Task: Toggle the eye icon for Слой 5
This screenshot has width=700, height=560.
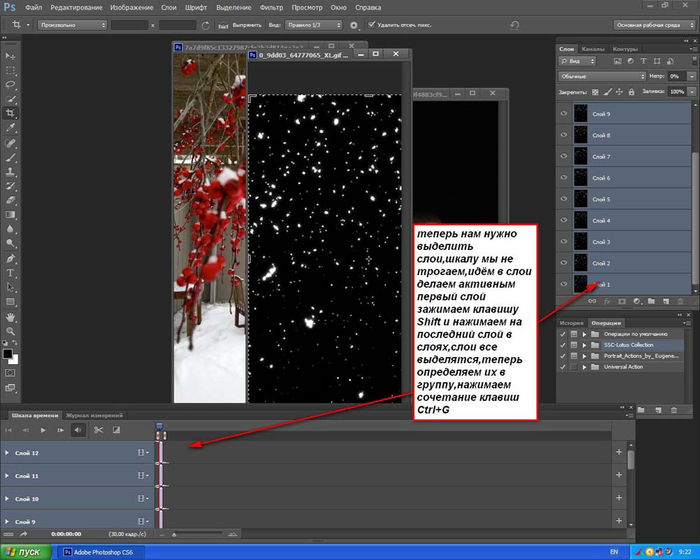Action: coord(563,199)
